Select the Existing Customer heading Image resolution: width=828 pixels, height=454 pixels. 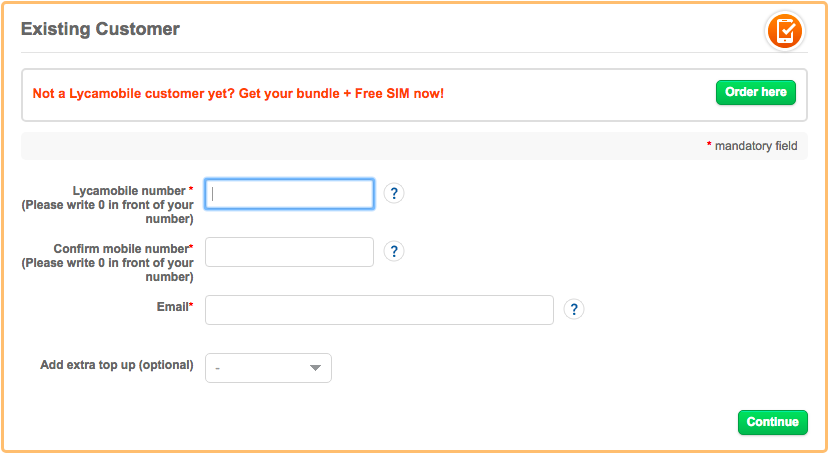[100, 29]
